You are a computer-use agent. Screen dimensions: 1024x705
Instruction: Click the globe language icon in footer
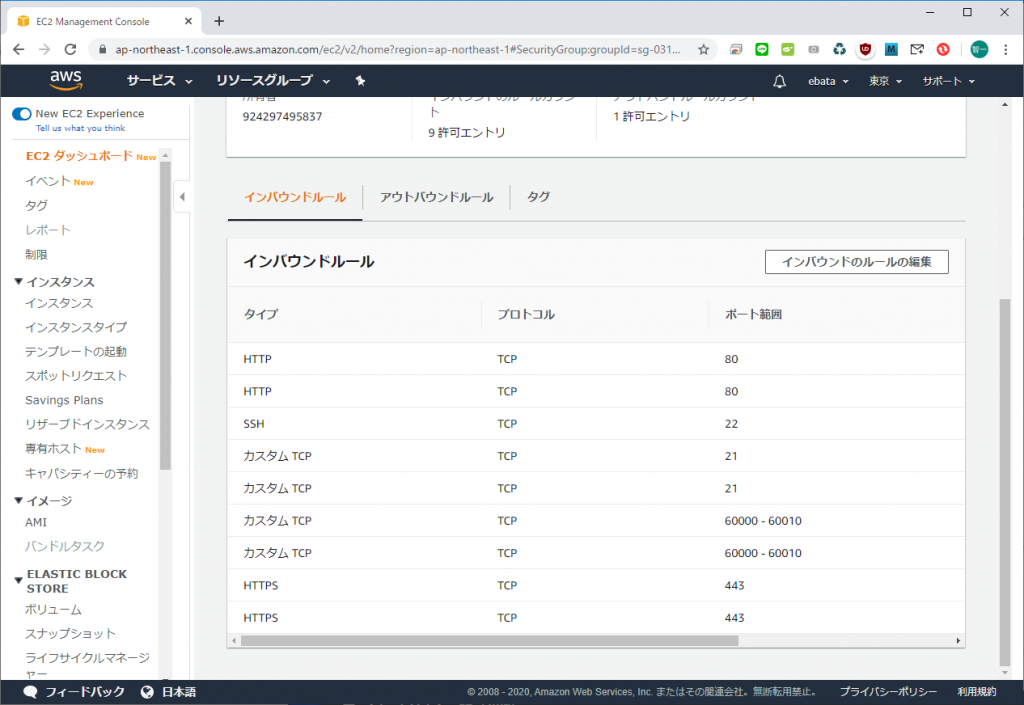tap(147, 692)
